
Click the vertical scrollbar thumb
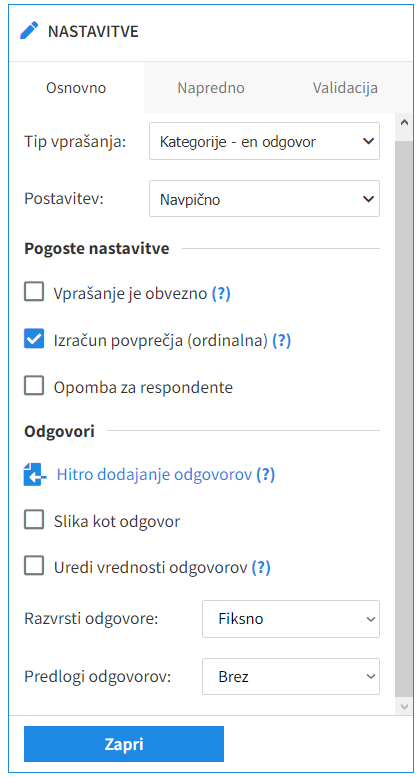pos(404,419)
